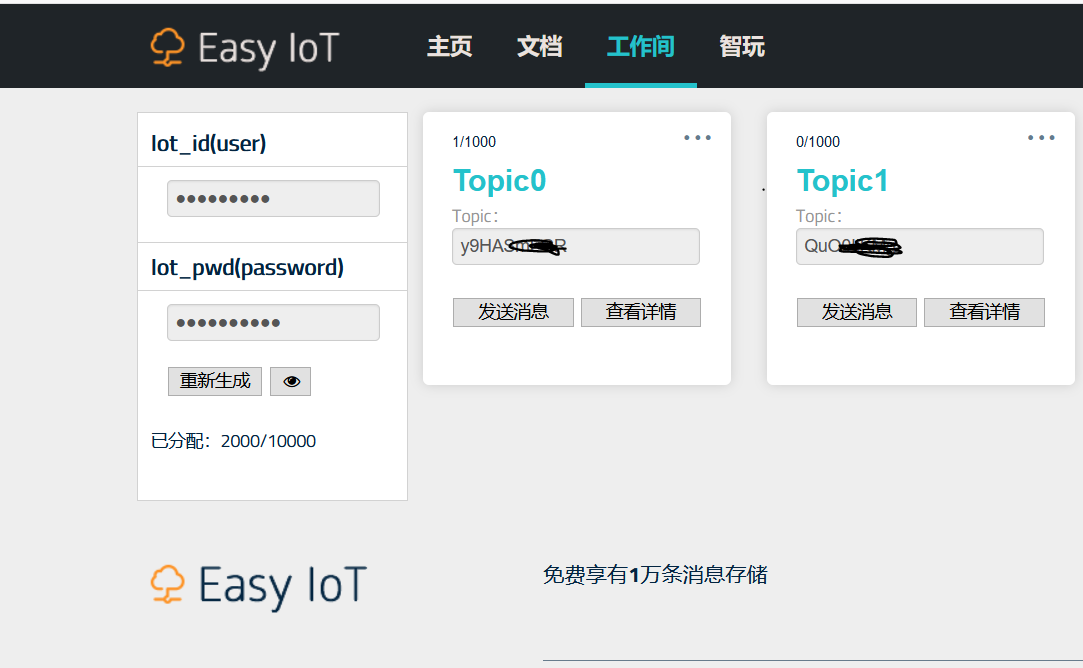Click the Easy IoT logo in header
The height and width of the screenshot is (668, 1083).
[x=245, y=48]
